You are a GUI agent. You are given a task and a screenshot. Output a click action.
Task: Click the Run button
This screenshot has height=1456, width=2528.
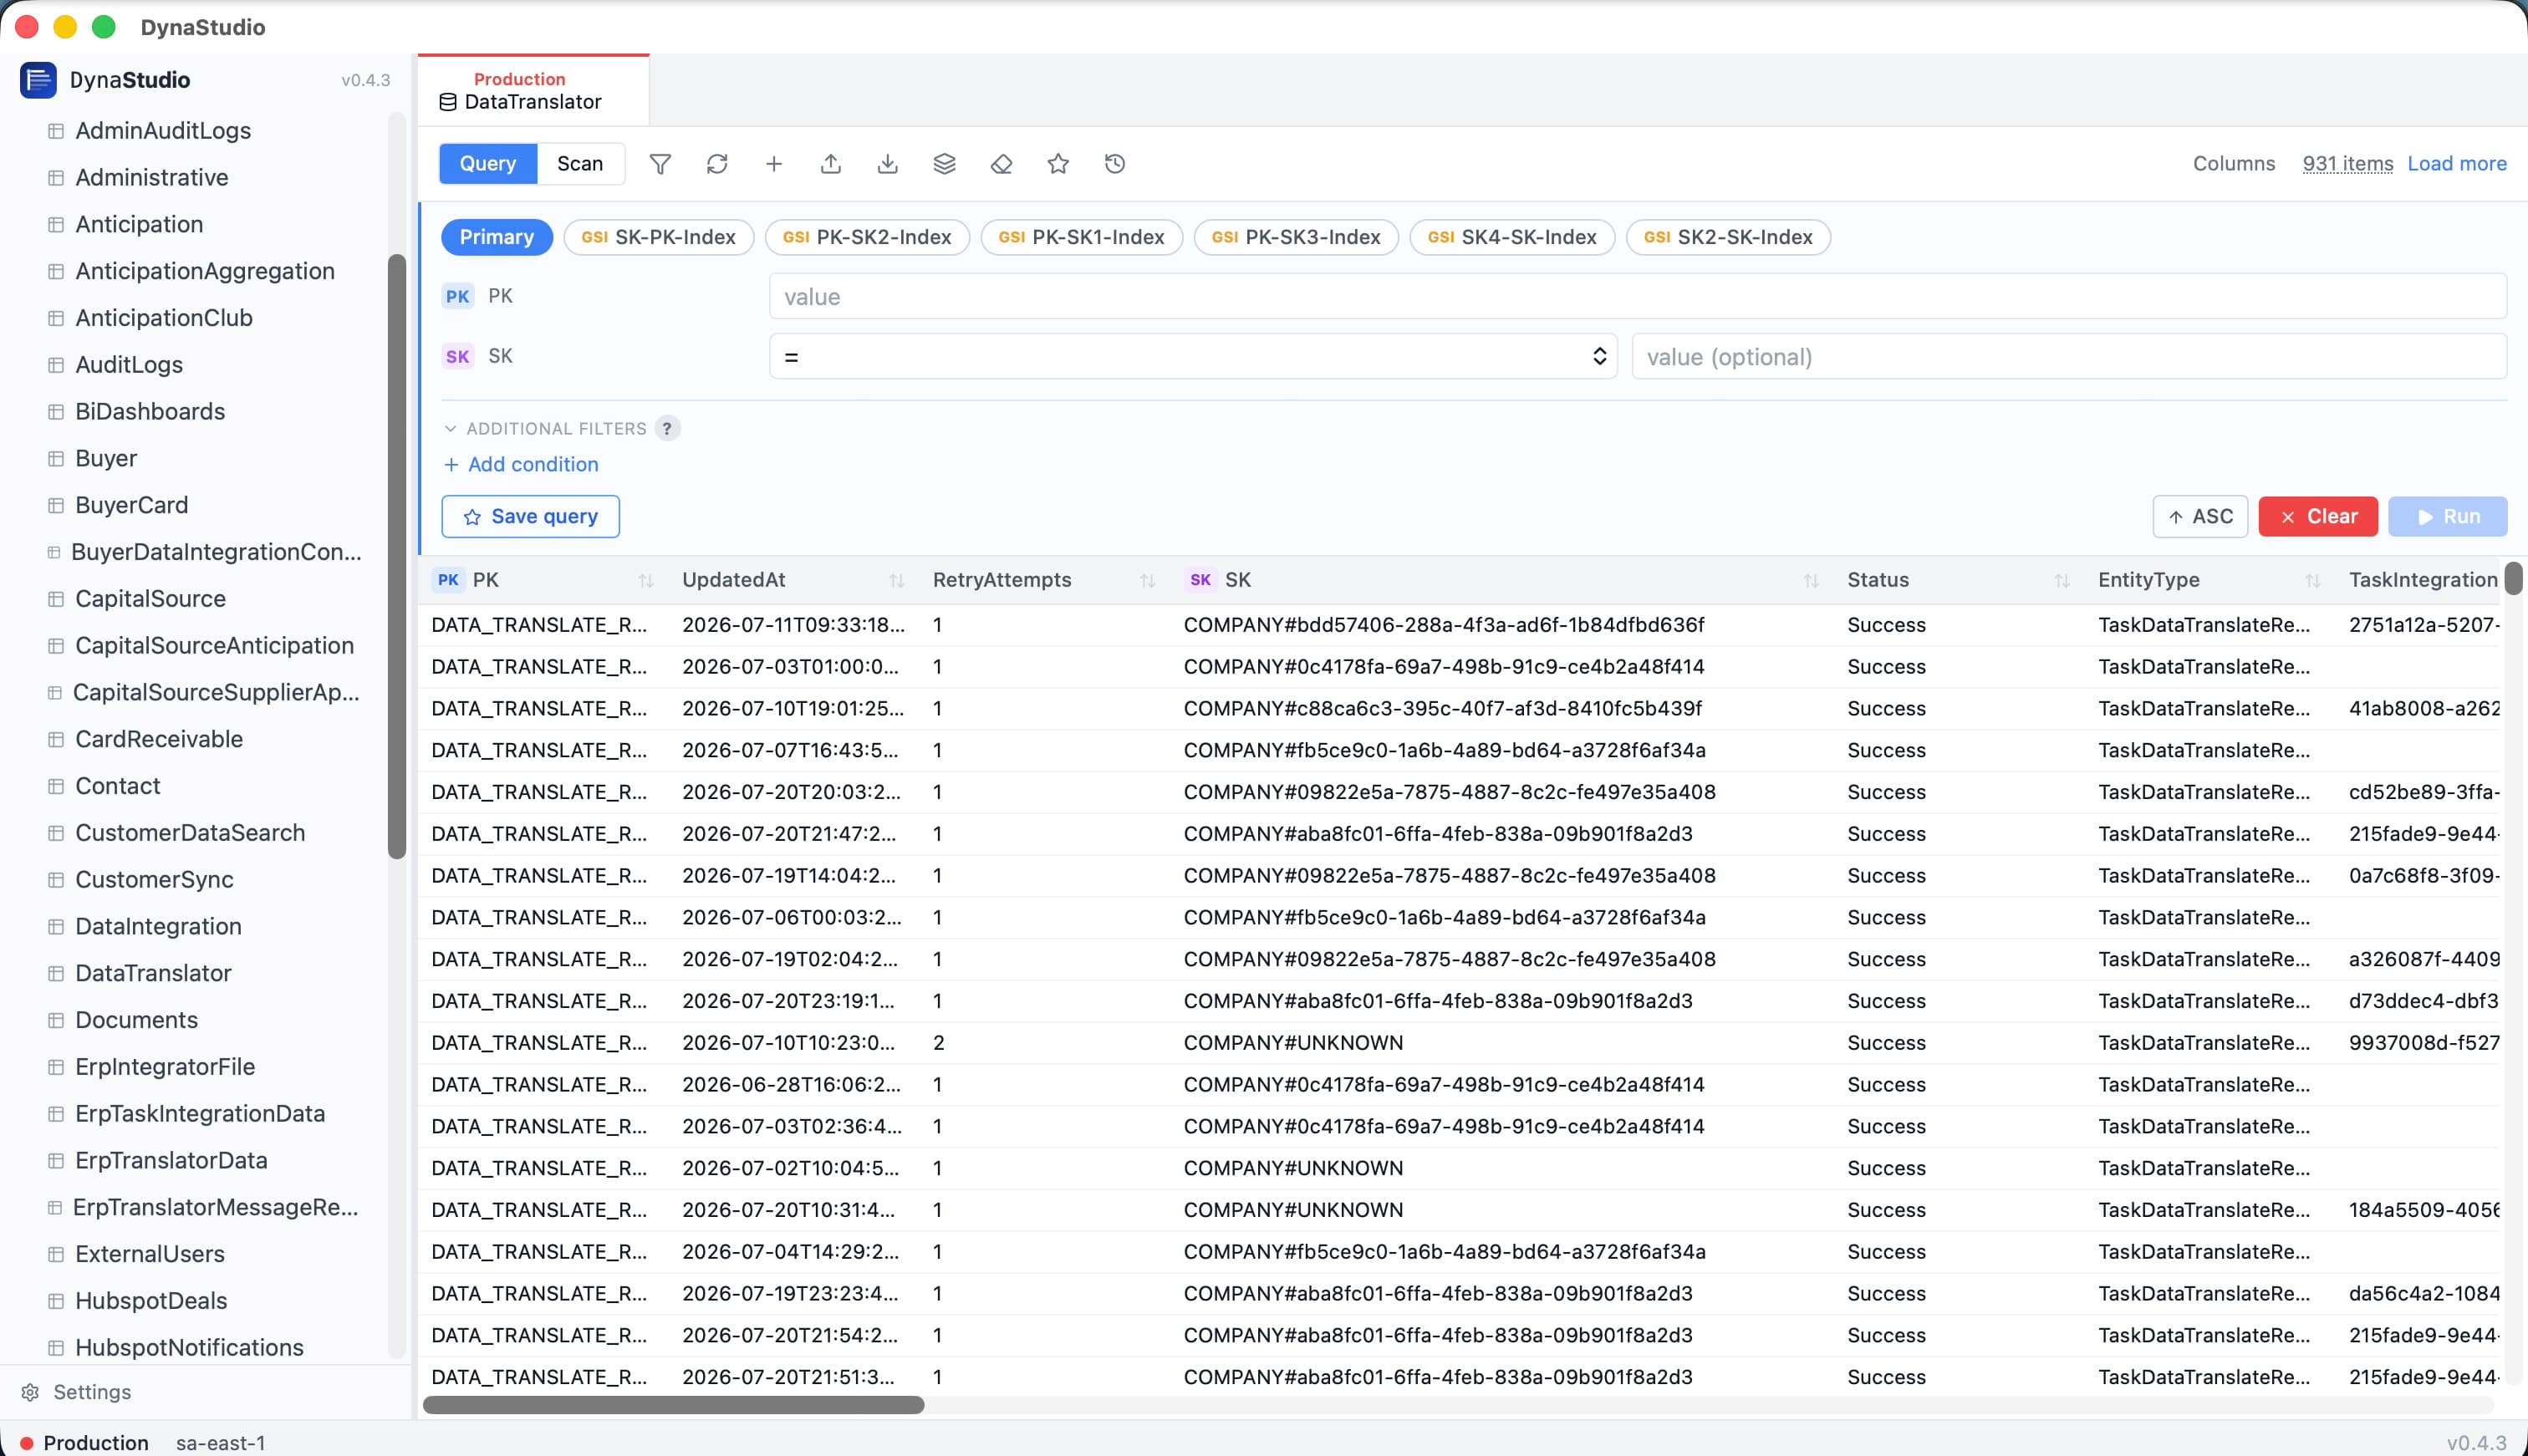[x=2447, y=516]
